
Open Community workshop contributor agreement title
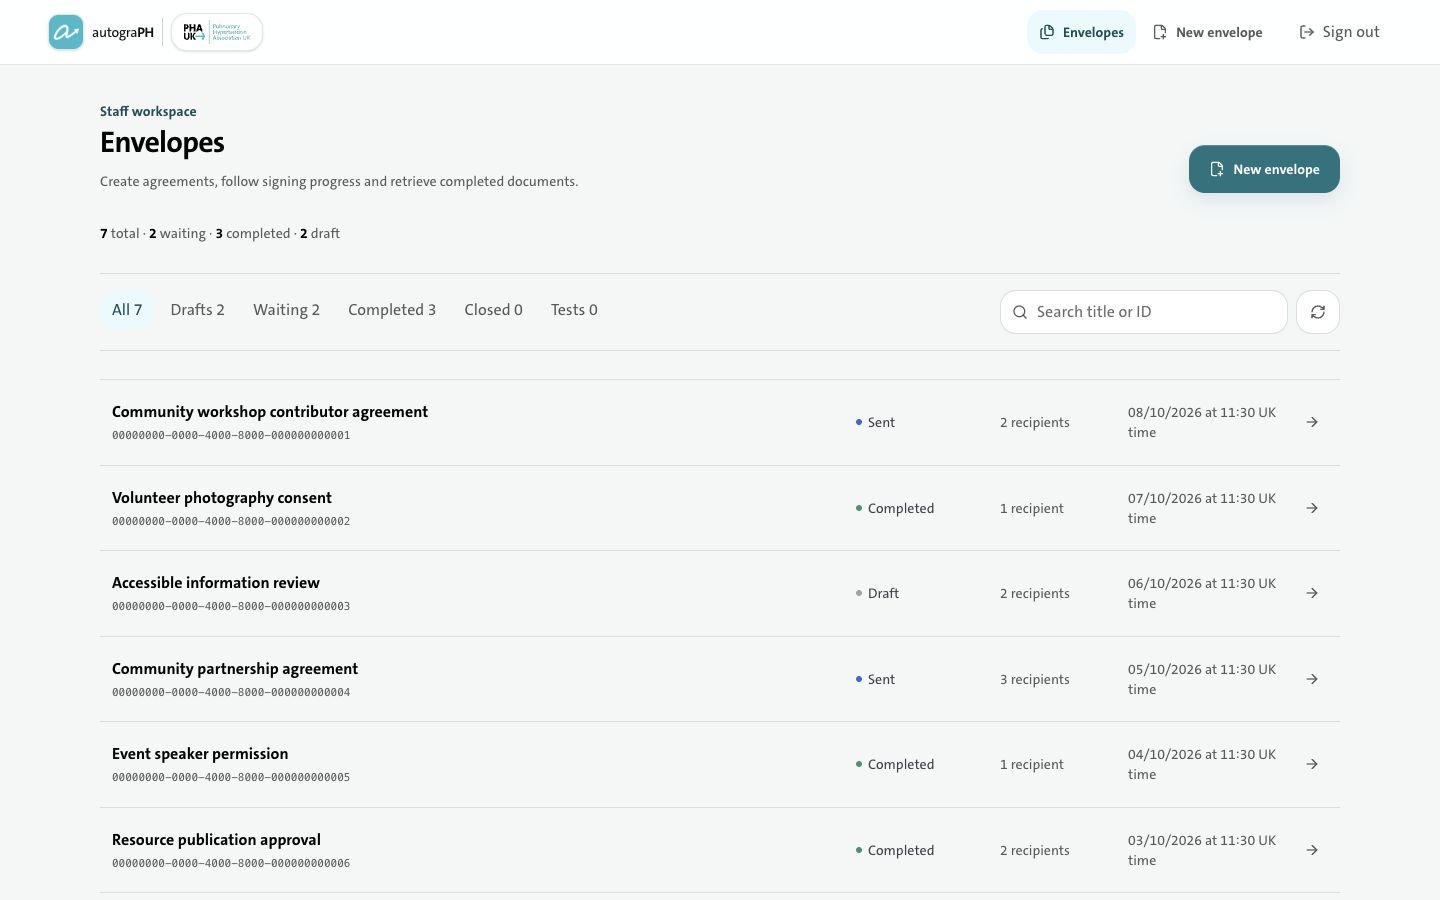point(270,412)
